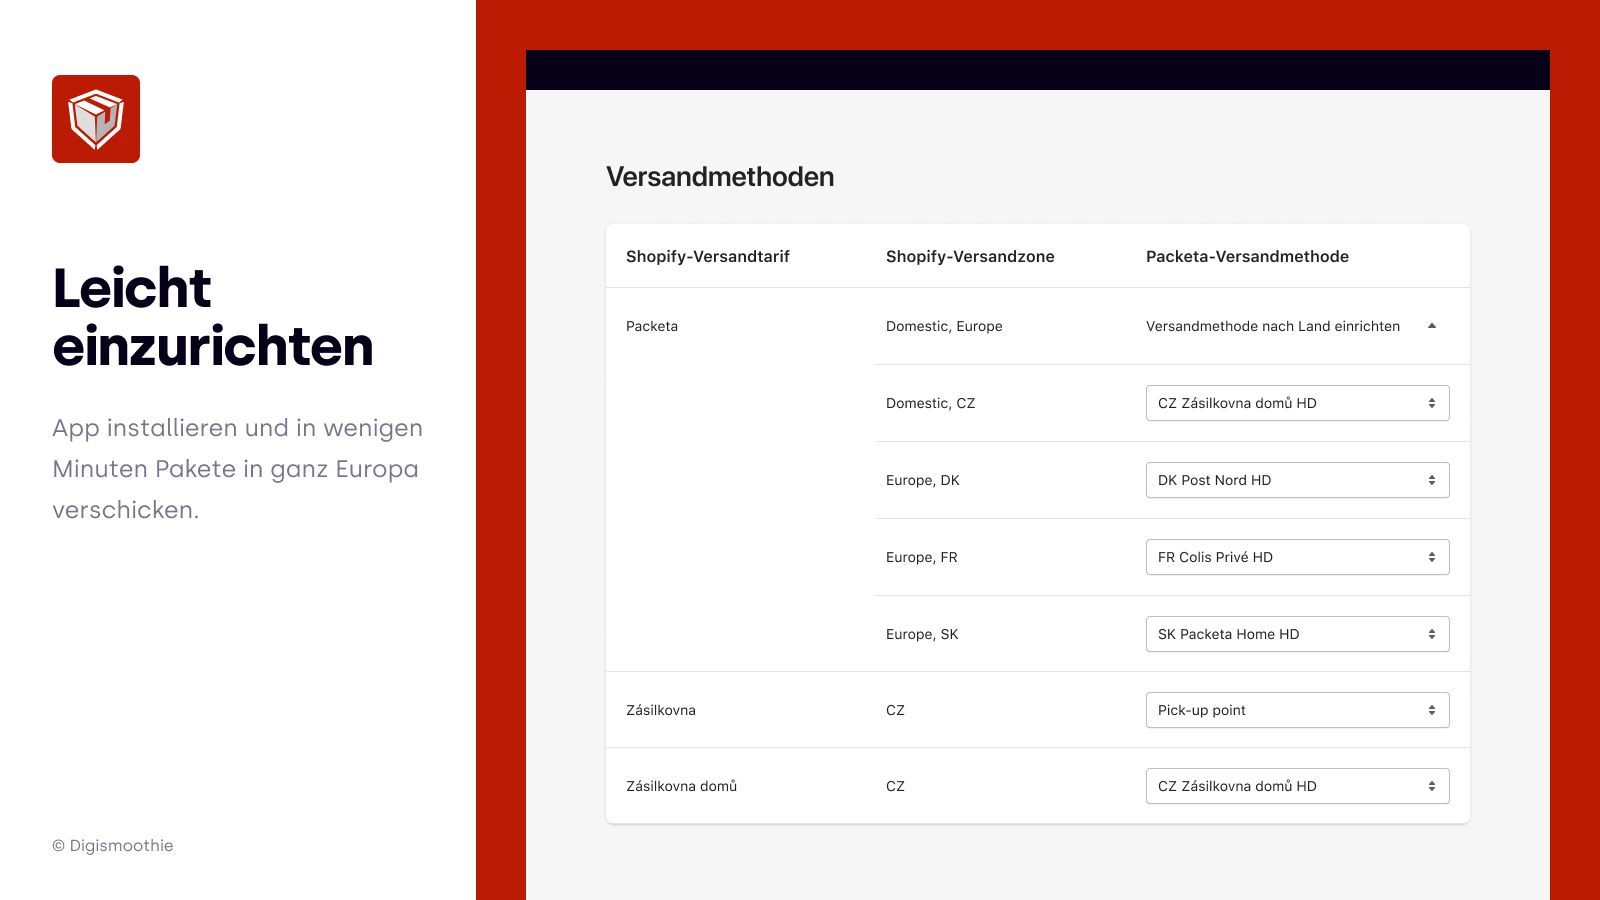Image resolution: width=1600 pixels, height=900 pixels.
Task: Click the 'Versandmethode nach Land einrichten' label
Action: coord(1273,326)
